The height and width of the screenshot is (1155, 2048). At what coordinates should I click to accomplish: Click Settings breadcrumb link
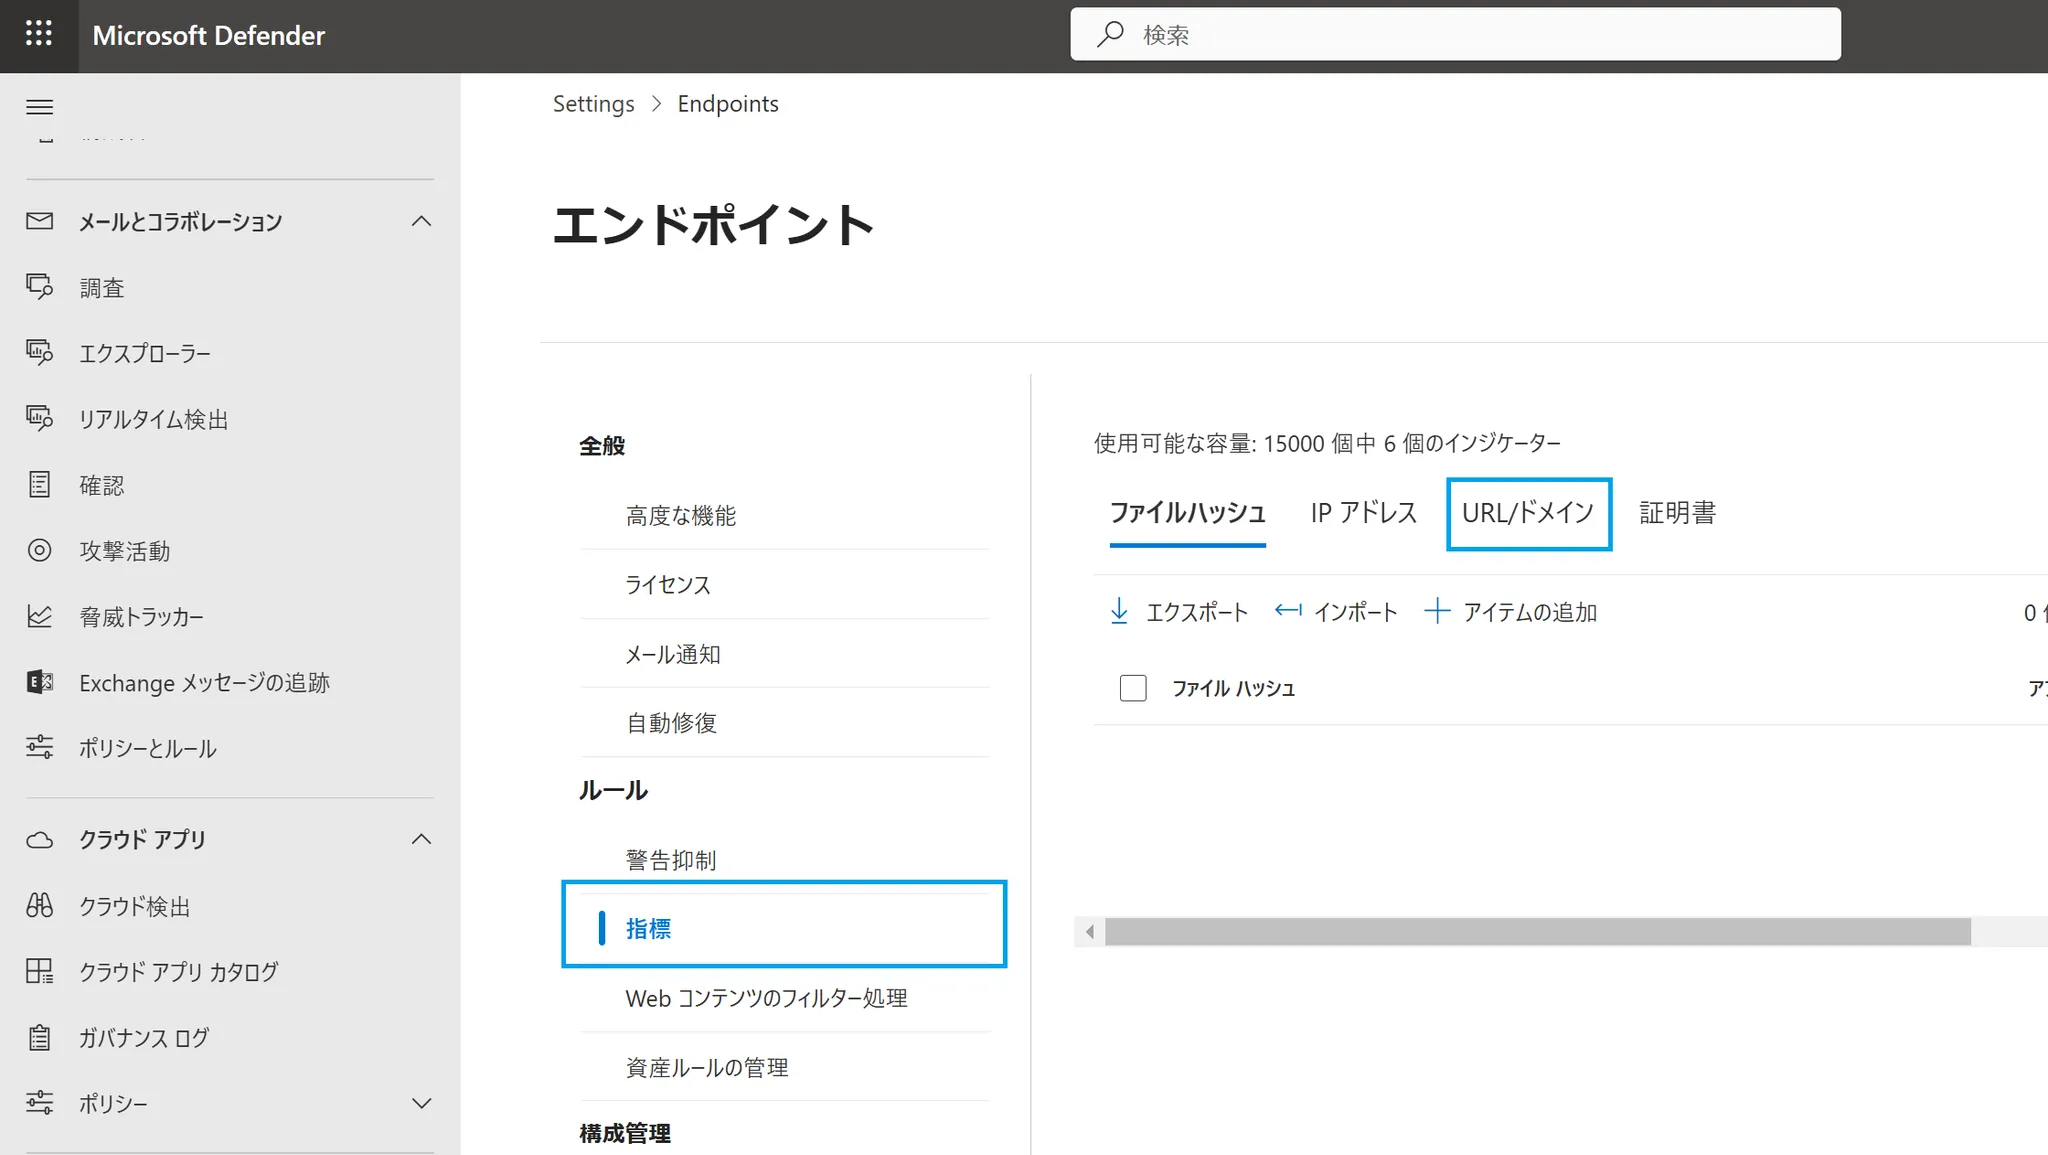click(593, 104)
